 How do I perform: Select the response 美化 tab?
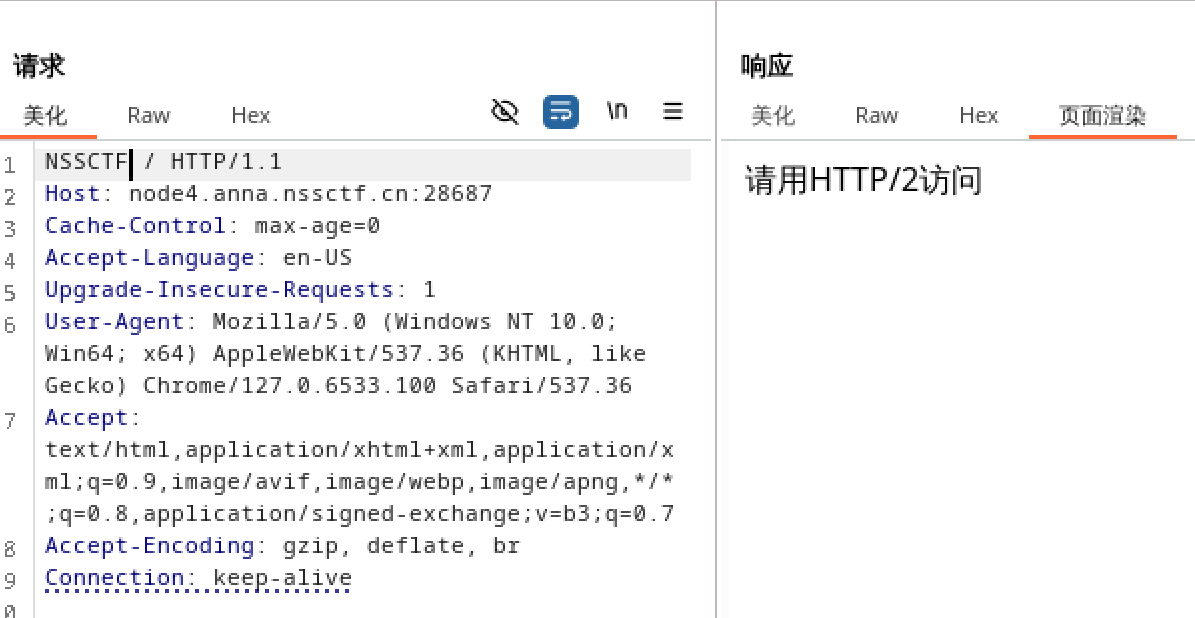pyautogui.click(x=773, y=116)
